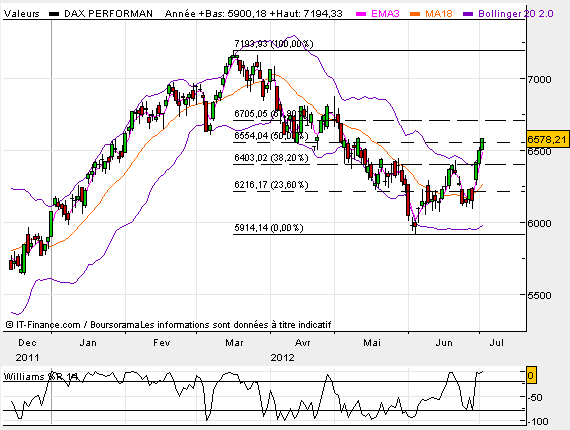Click the Fibonacci label '6403,02 (38,20%)'
Screen dimensions: 570x430
(271, 158)
